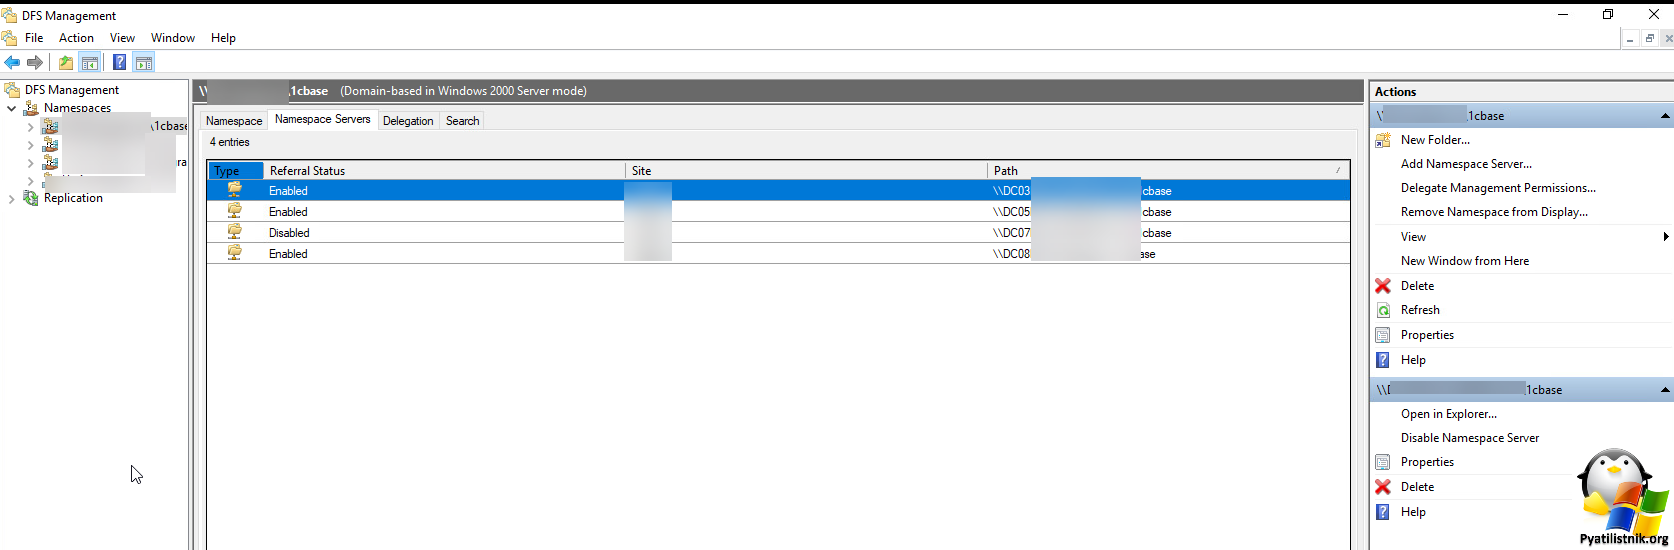Image resolution: width=1674 pixels, height=550 pixels.
Task: Expand the second namespace node in tree
Action: (30, 145)
